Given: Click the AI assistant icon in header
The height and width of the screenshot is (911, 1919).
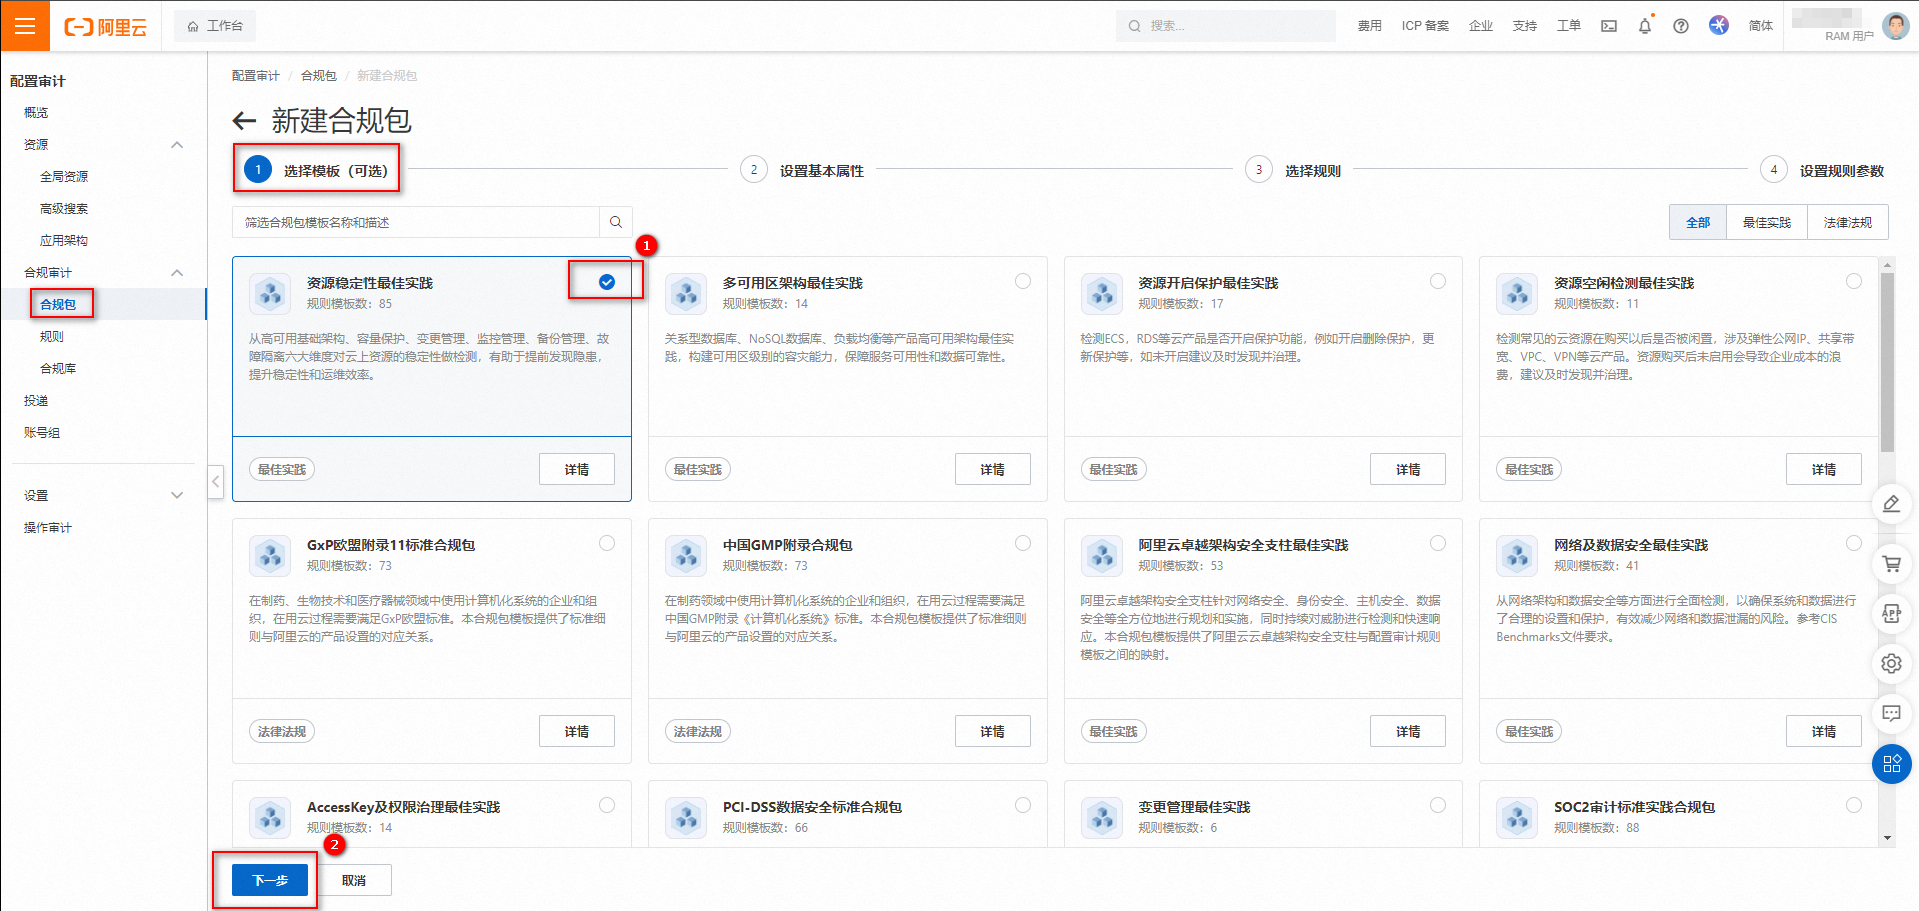Looking at the screenshot, I should point(1718,25).
